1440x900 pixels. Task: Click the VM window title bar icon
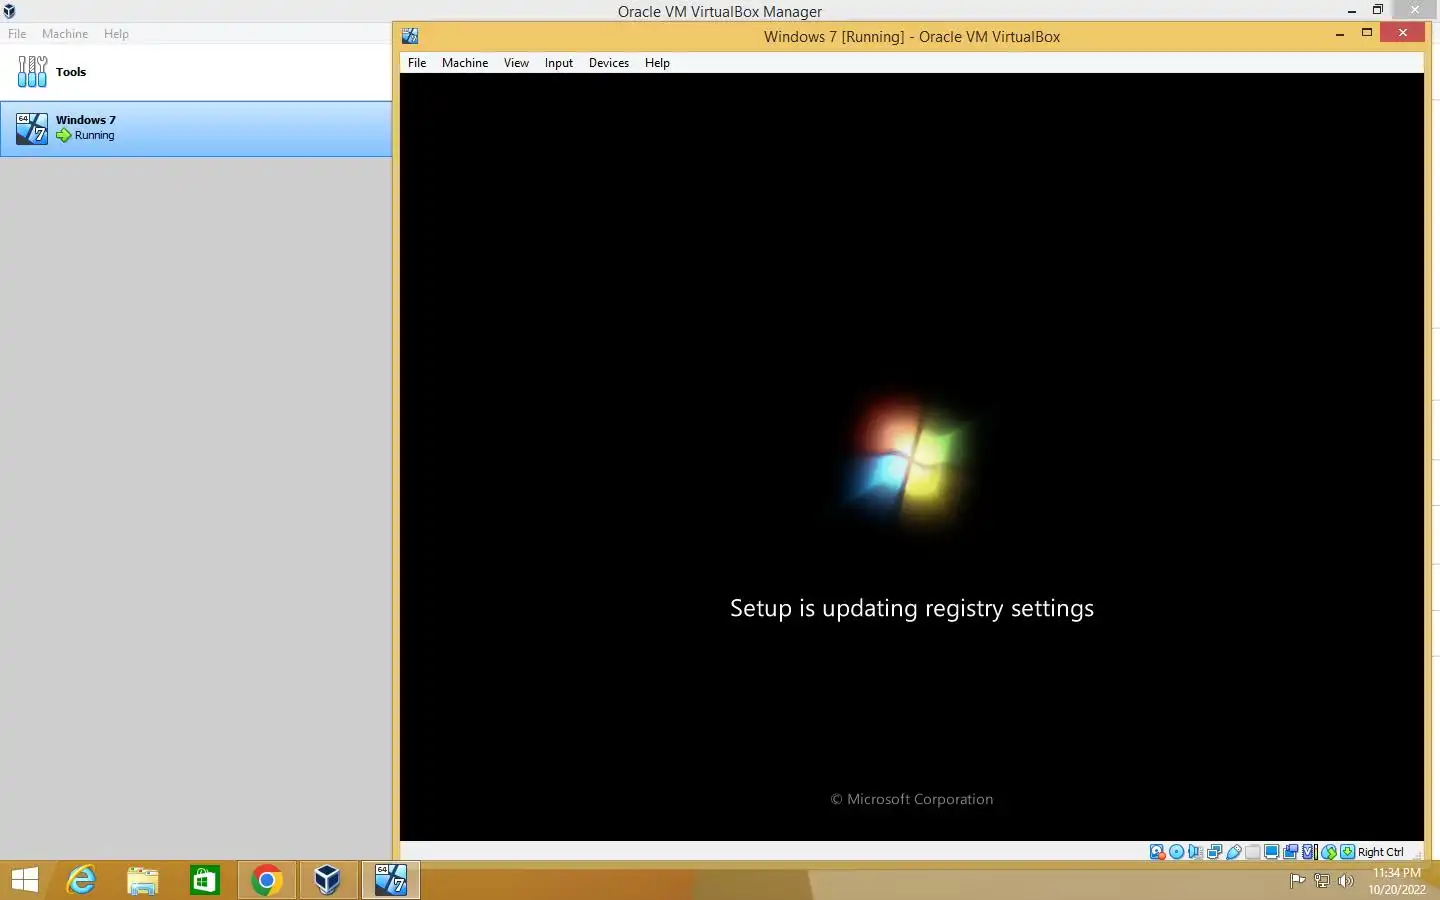point(410,36)
